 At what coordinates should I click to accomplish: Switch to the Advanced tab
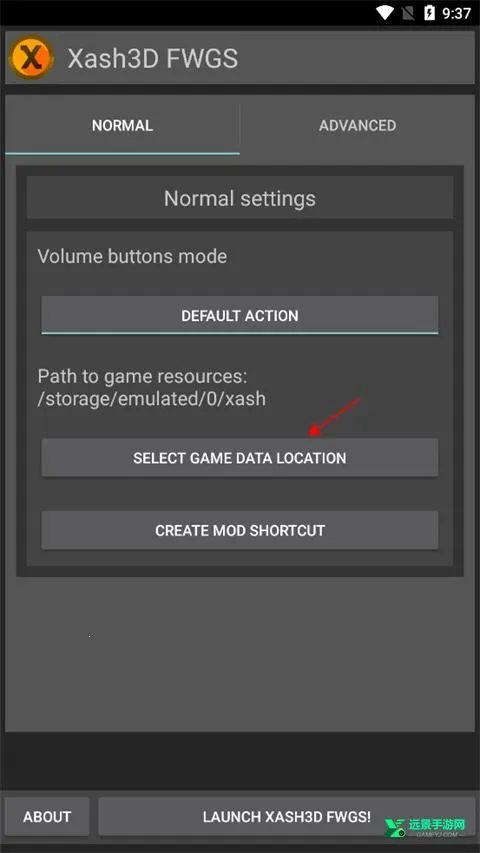pos(357,126)
